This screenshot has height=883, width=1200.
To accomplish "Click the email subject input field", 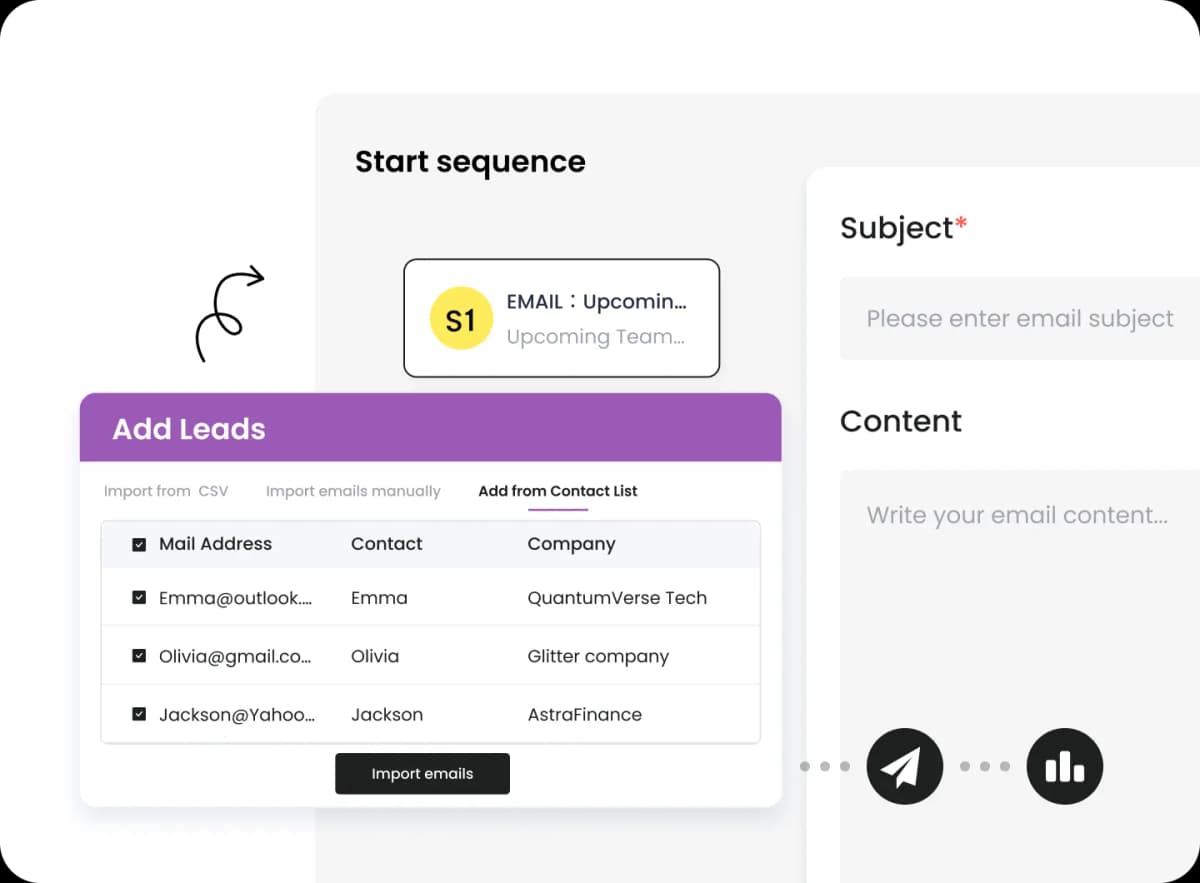I will point(1020,318).
